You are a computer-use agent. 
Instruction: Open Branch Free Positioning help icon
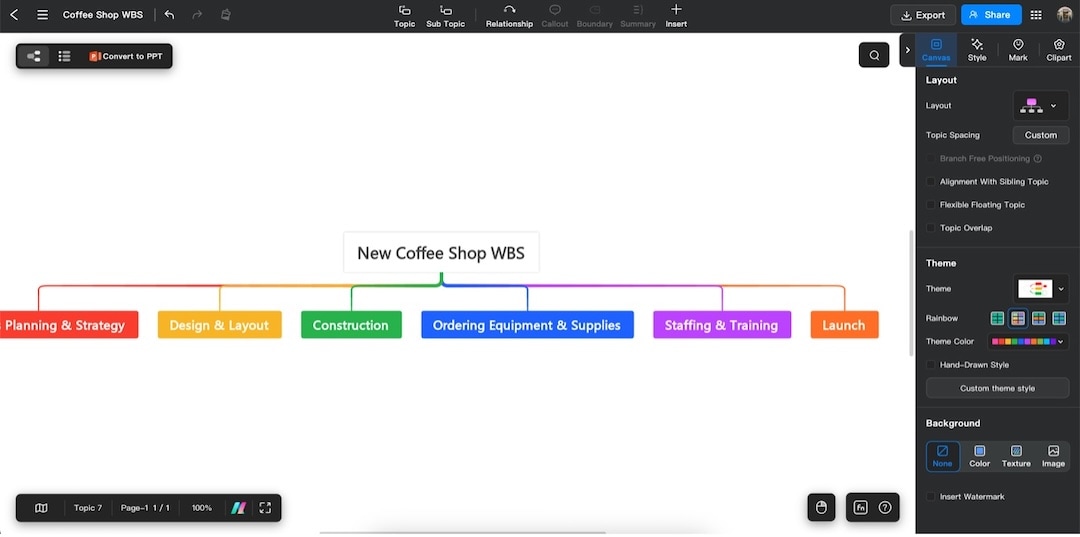1037,158
